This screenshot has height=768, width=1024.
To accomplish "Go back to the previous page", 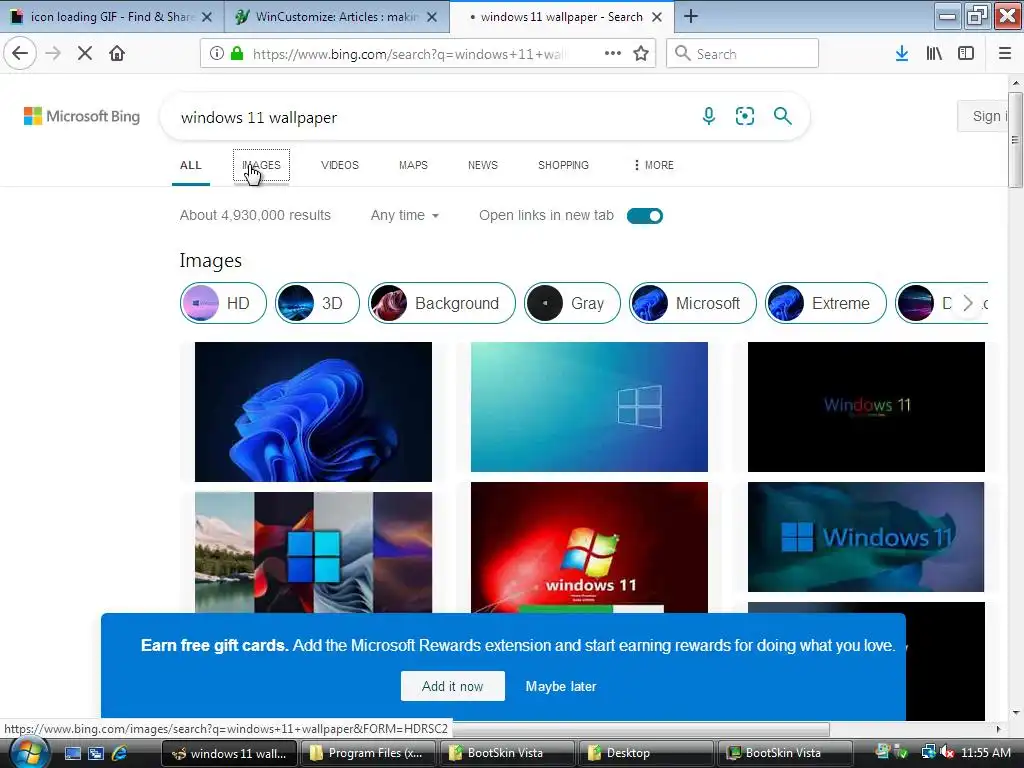I will tap(20, 54).
